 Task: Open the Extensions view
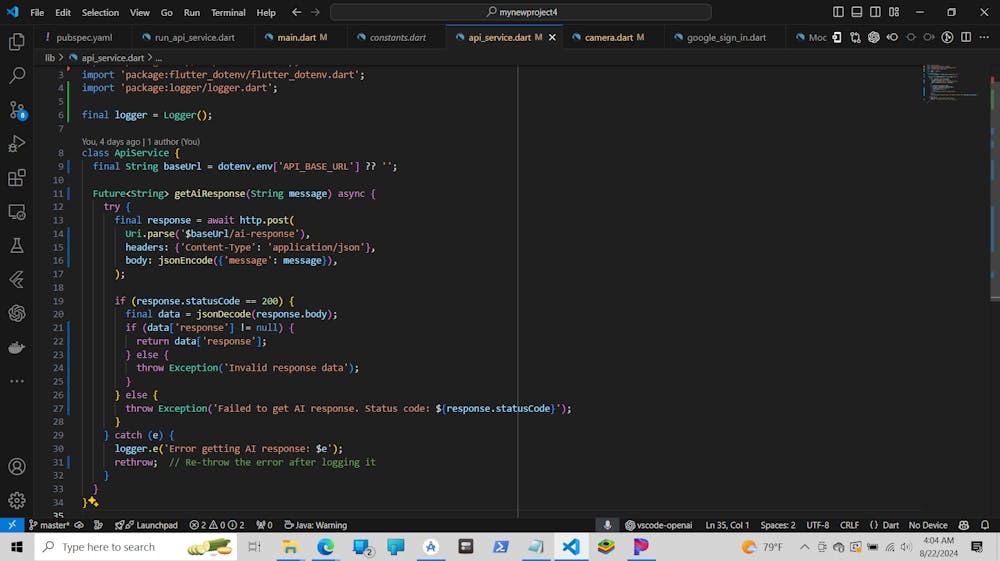(17, 178)
